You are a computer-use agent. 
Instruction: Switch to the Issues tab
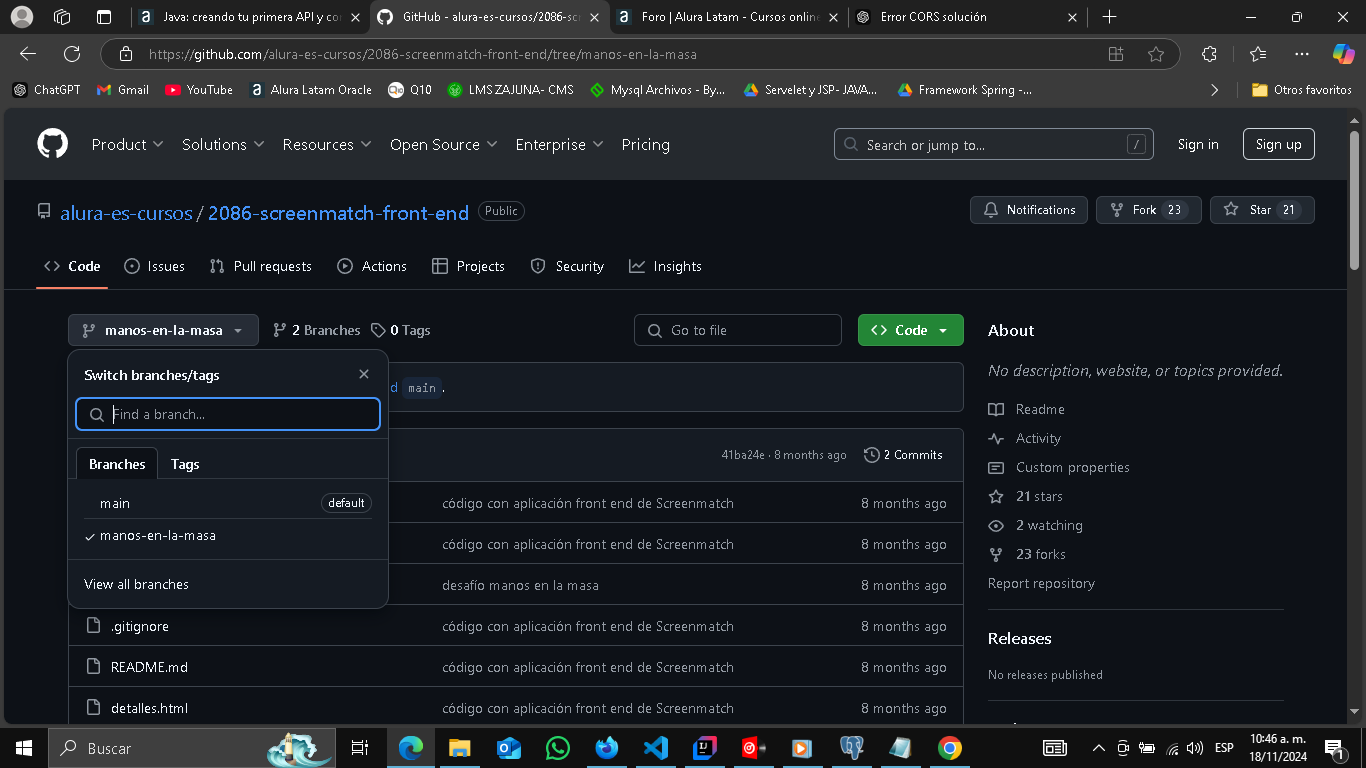(x=154, y=266)
